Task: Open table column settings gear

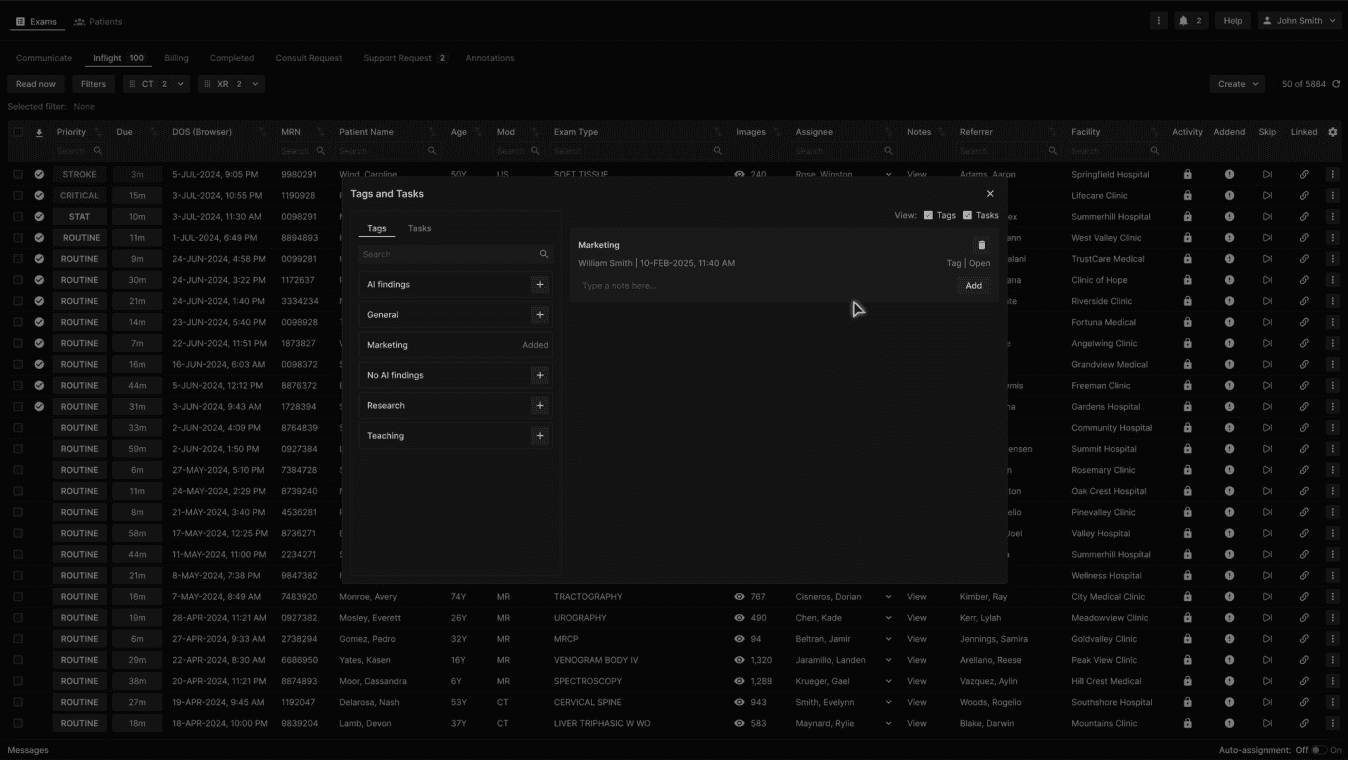Action: (x=1332, y=132)
